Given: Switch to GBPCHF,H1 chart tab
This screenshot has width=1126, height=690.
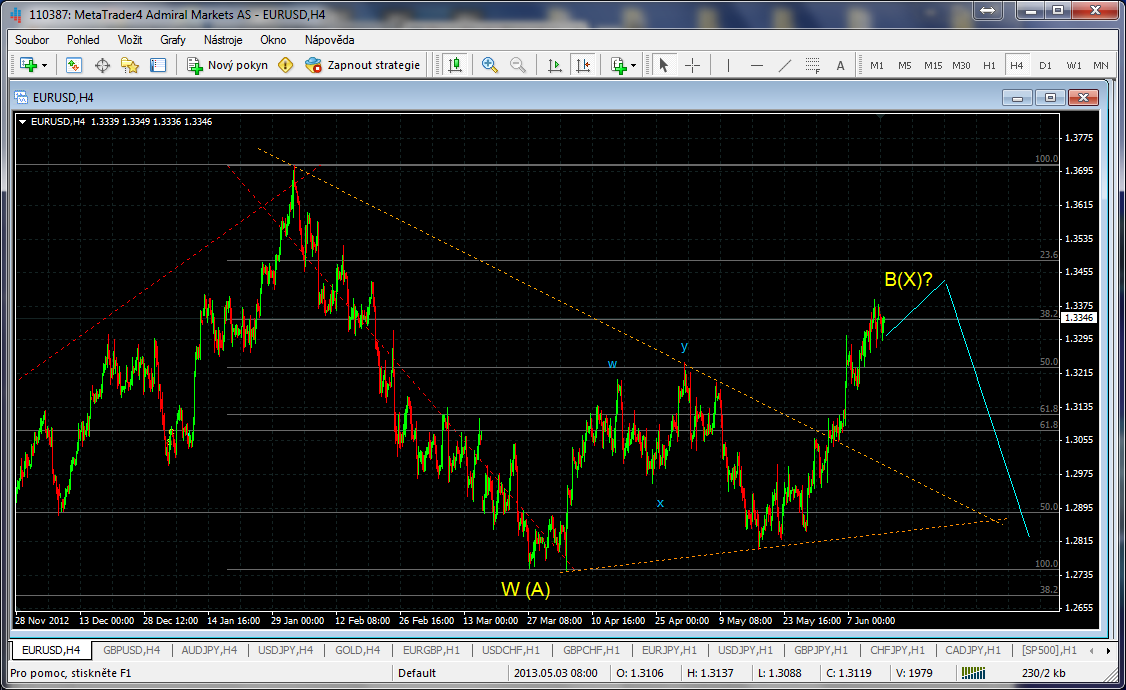Looking at the screenshot, I should click(591, 650).
